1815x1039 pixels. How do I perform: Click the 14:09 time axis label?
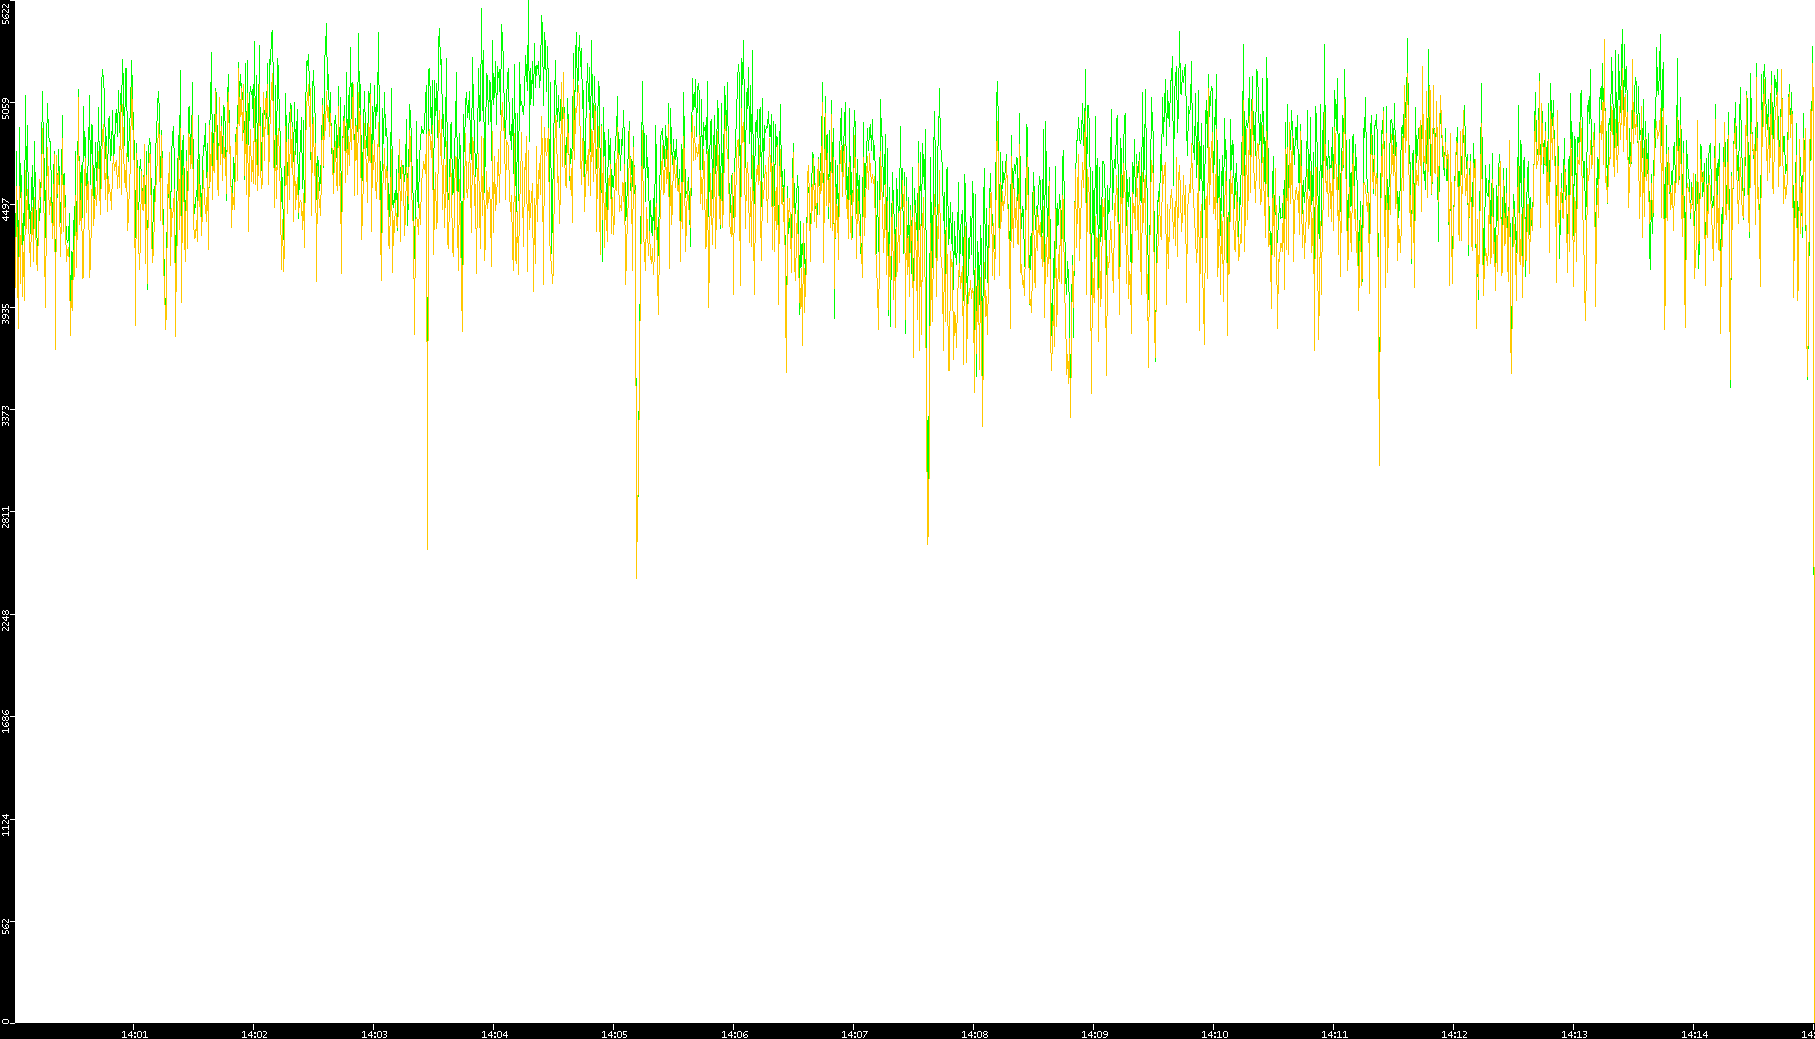[1094, 1034]
